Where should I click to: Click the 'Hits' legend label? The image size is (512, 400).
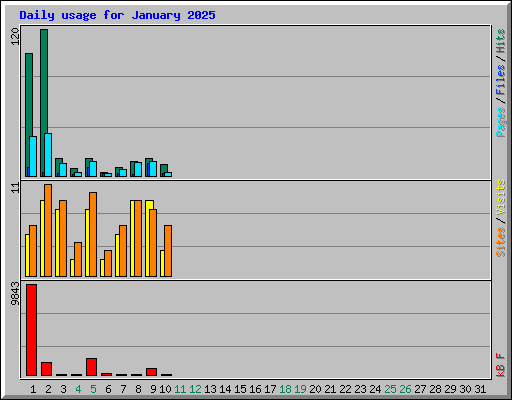501,41
